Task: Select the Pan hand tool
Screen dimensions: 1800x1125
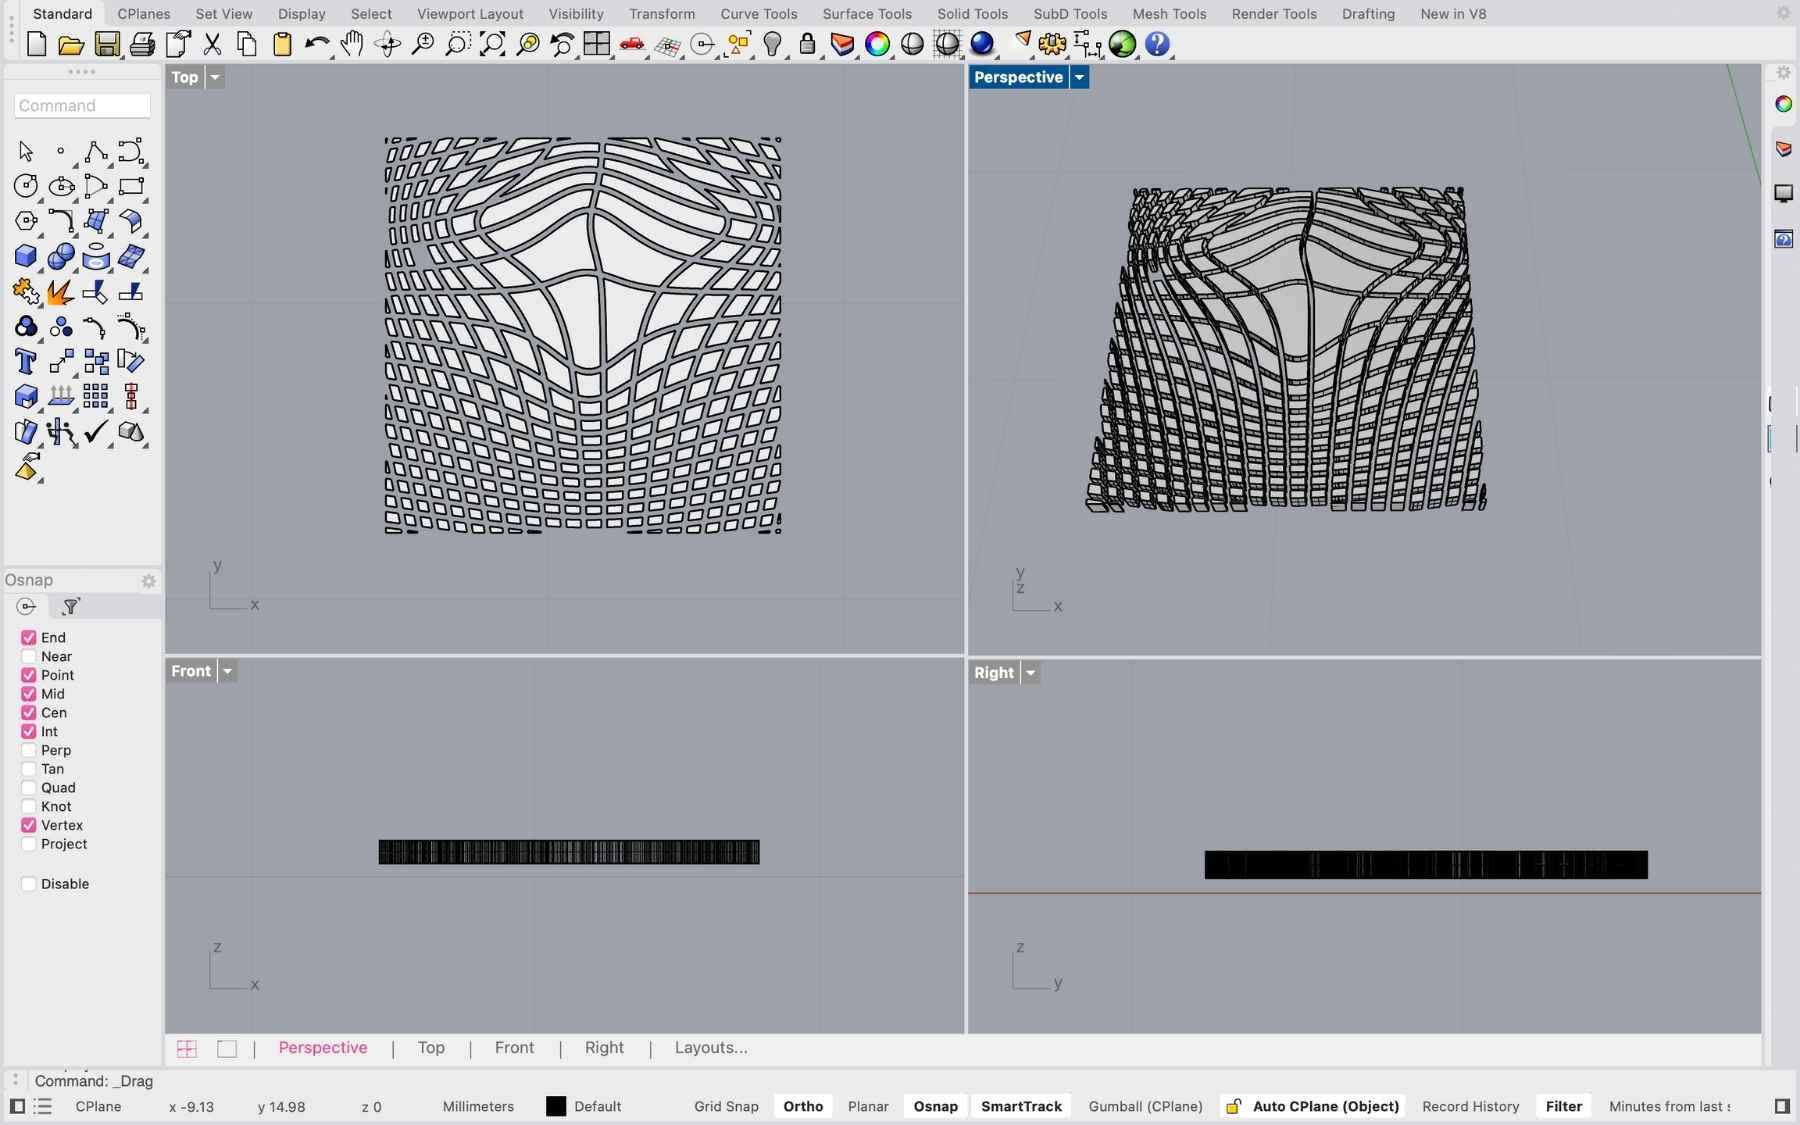Action: click(352, 44)
